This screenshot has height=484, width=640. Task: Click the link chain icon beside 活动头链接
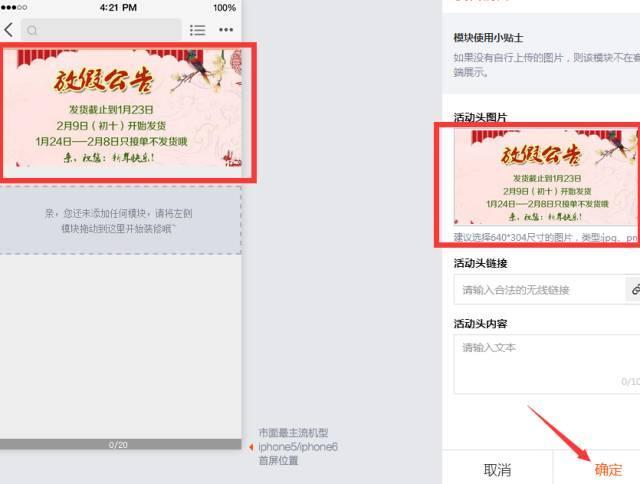pyautogui.click(x=633, y=289)
